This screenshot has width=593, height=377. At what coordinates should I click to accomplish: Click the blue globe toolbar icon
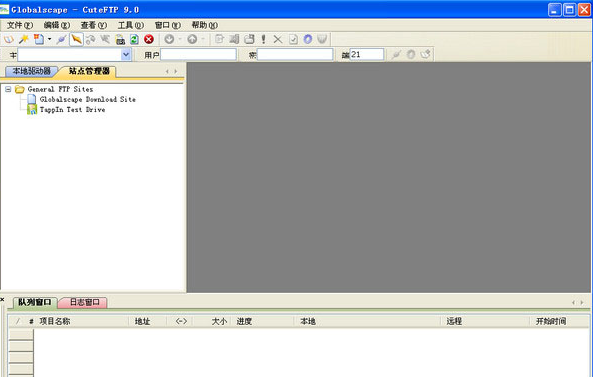coord(308,39)
